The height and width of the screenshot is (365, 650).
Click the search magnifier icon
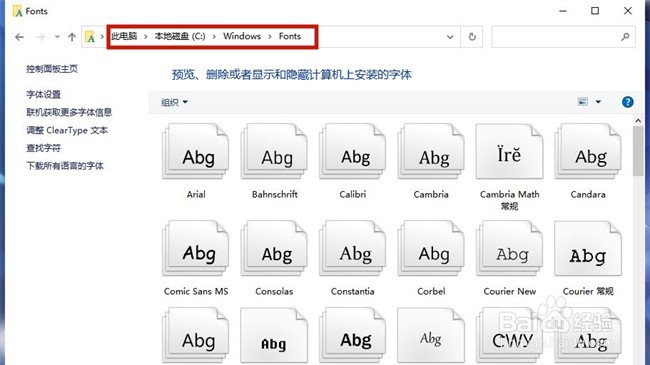point(625,36)
